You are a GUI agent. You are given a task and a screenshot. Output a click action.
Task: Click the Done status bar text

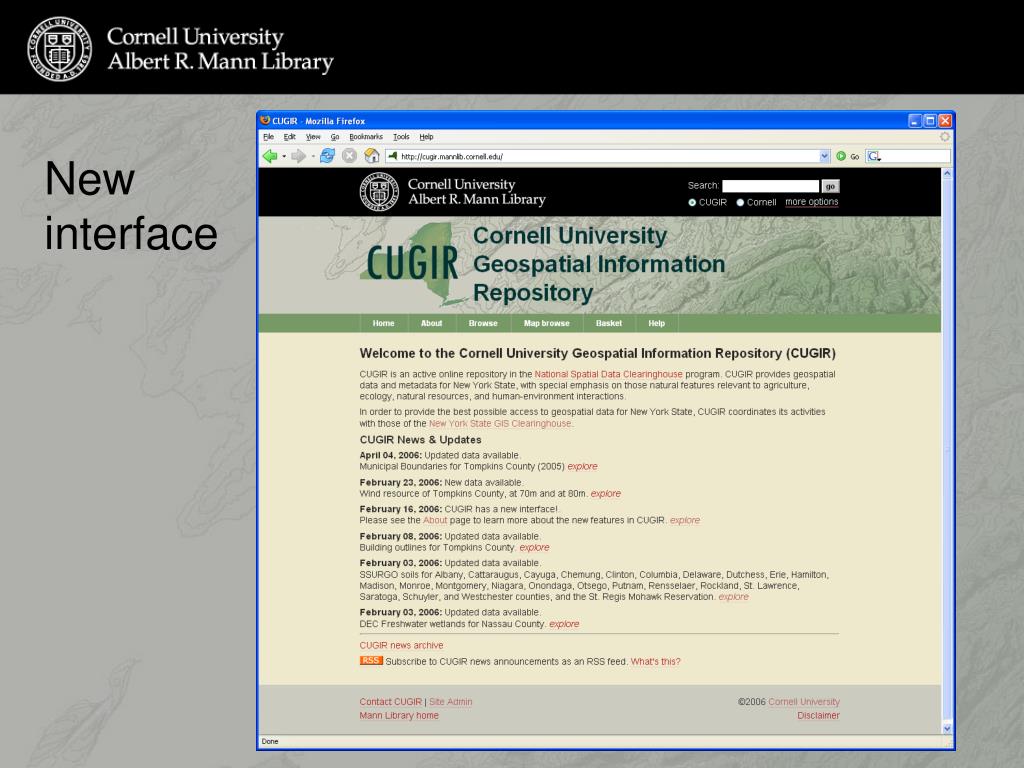click(270, 741)
